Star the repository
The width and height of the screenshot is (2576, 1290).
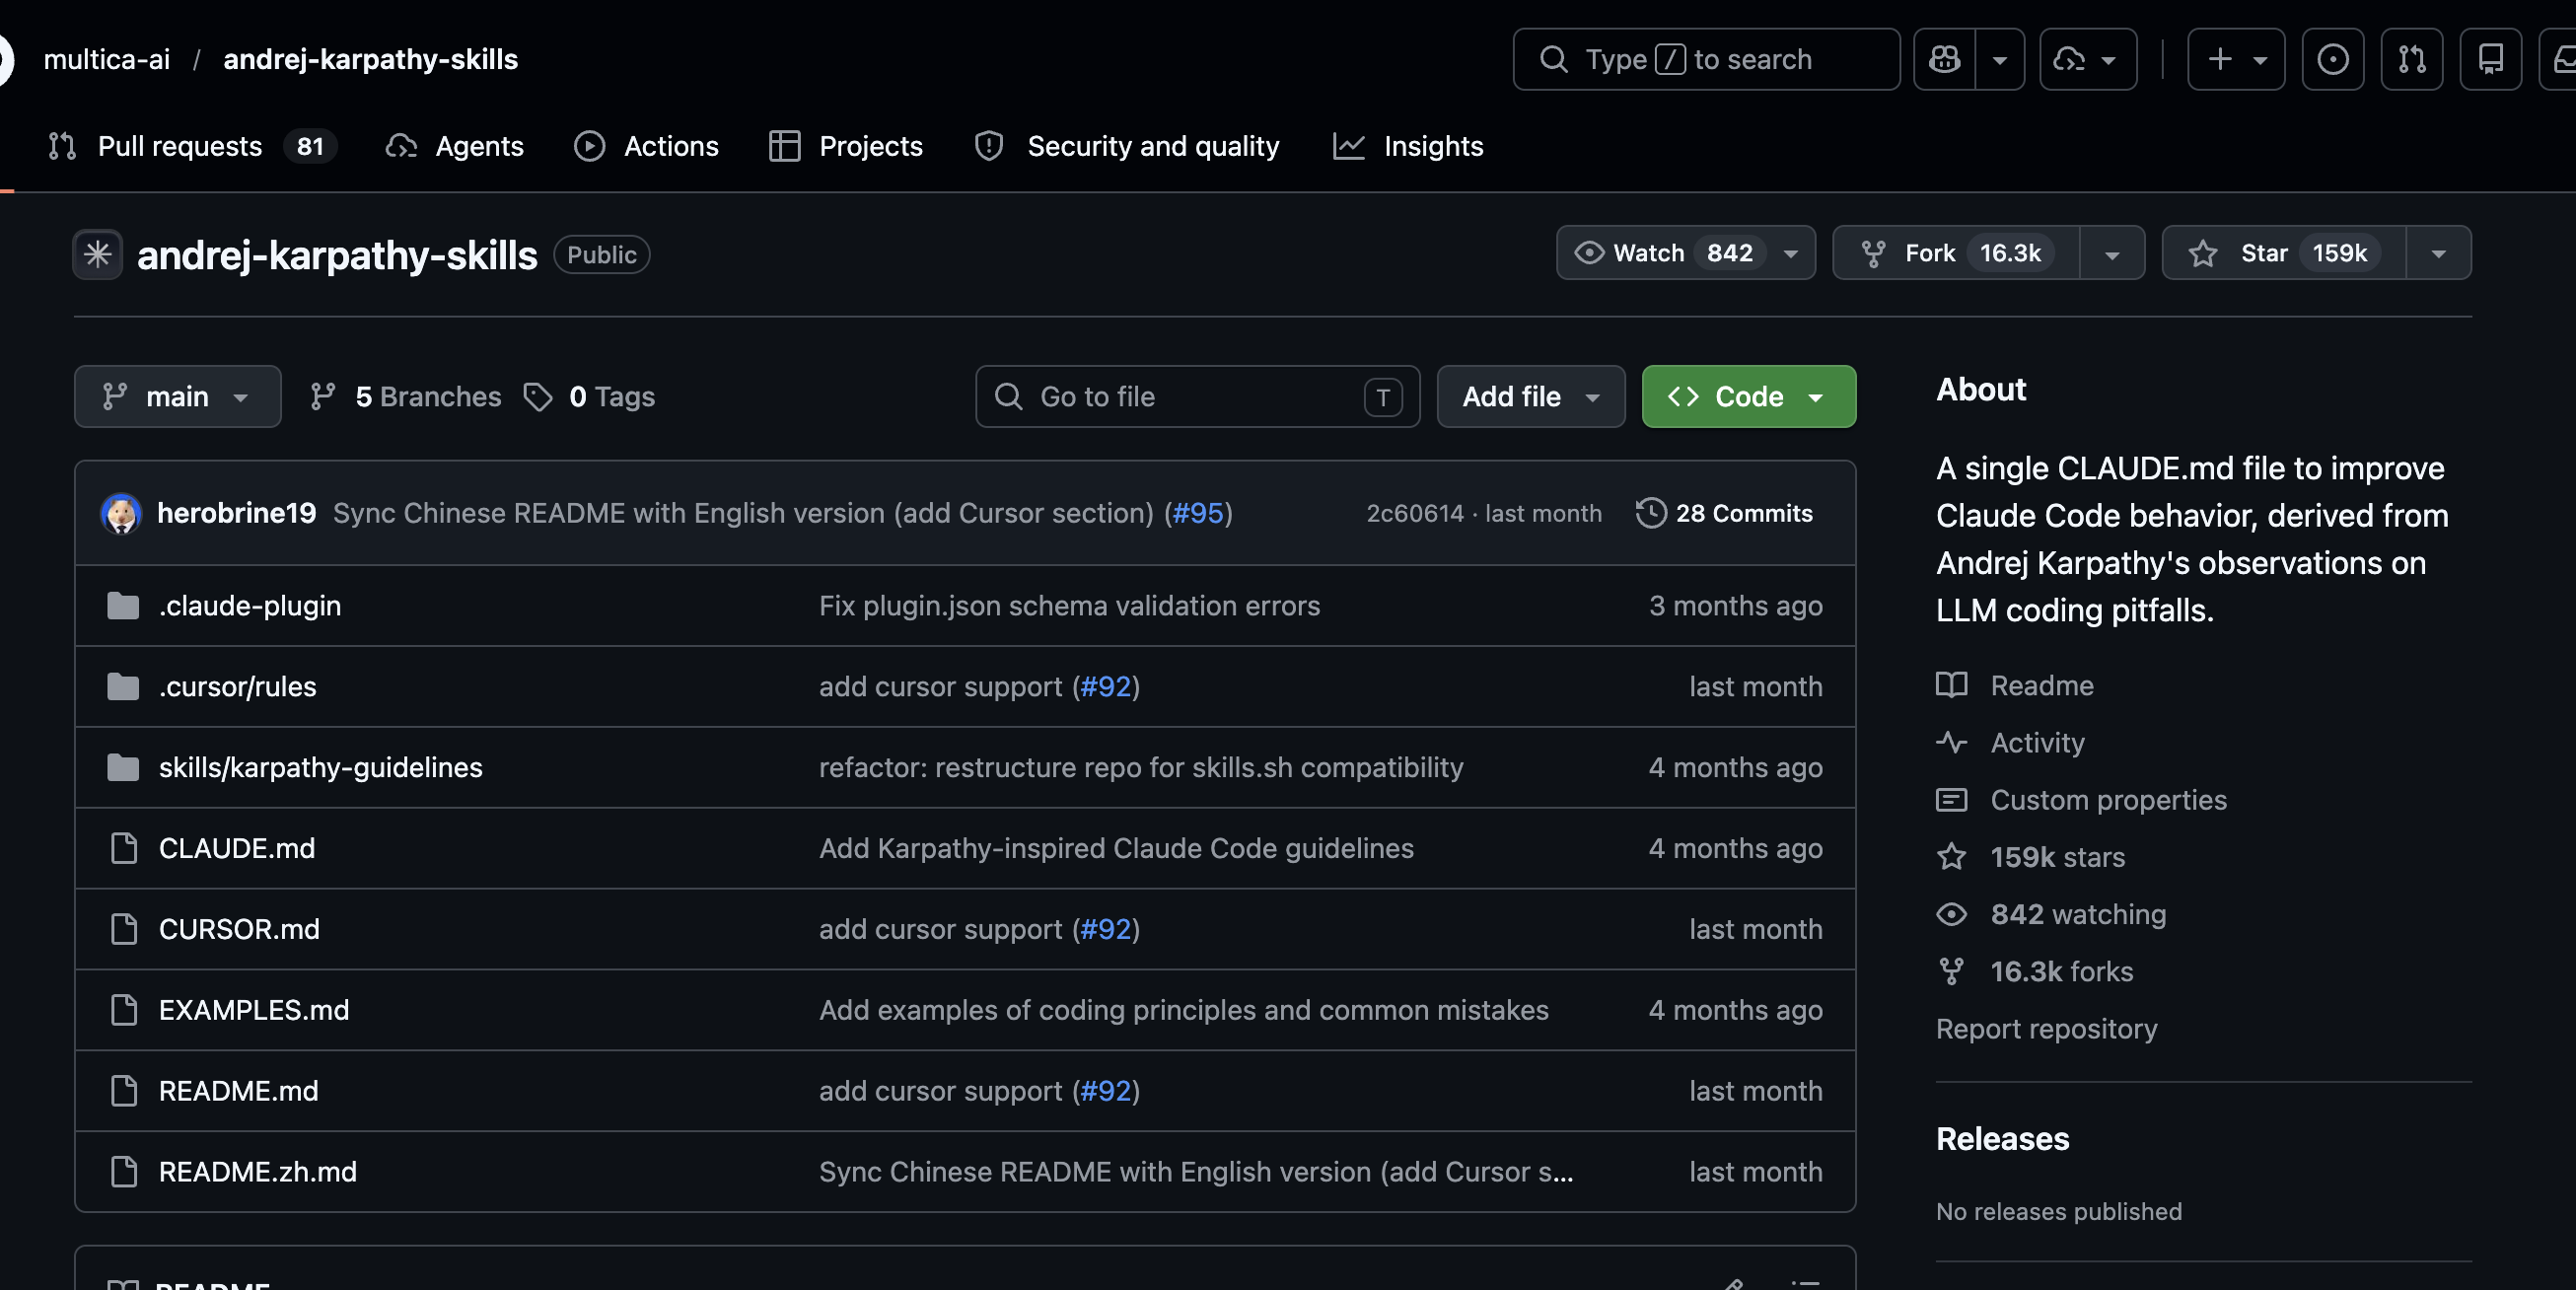click(2284, 253)
